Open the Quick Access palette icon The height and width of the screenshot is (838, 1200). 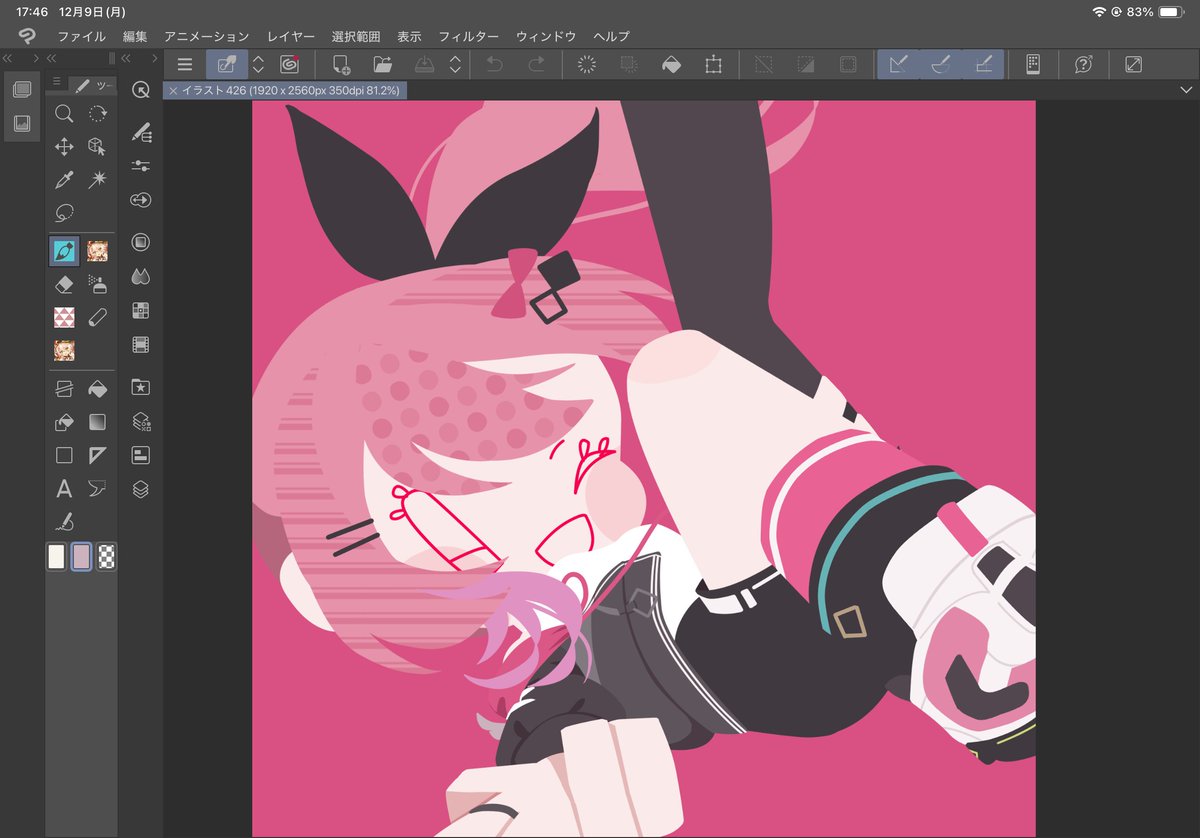click(141, 91)
